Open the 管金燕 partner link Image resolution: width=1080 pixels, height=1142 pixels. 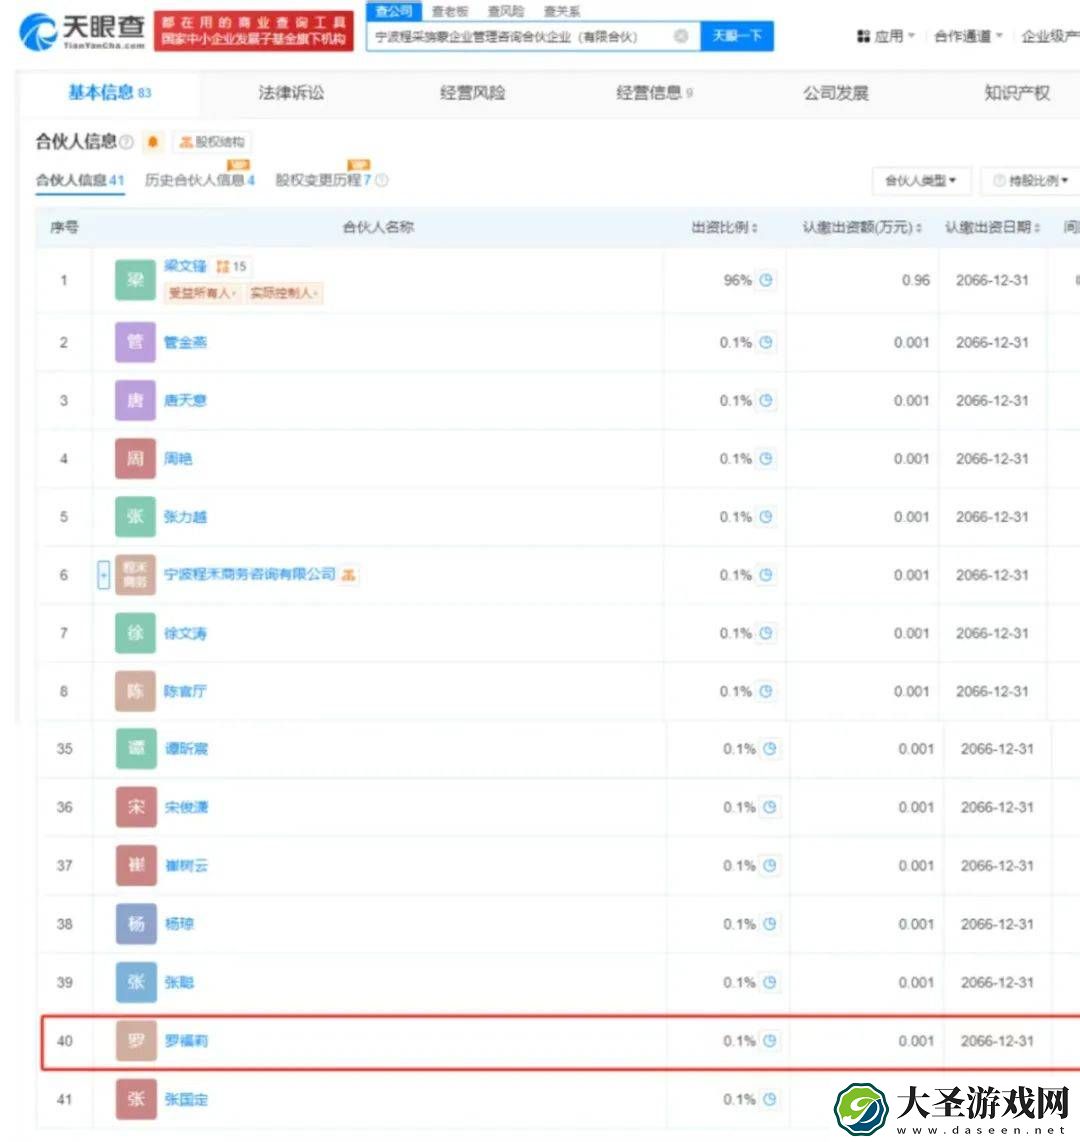pyautogui.click(x=185, y=342)
